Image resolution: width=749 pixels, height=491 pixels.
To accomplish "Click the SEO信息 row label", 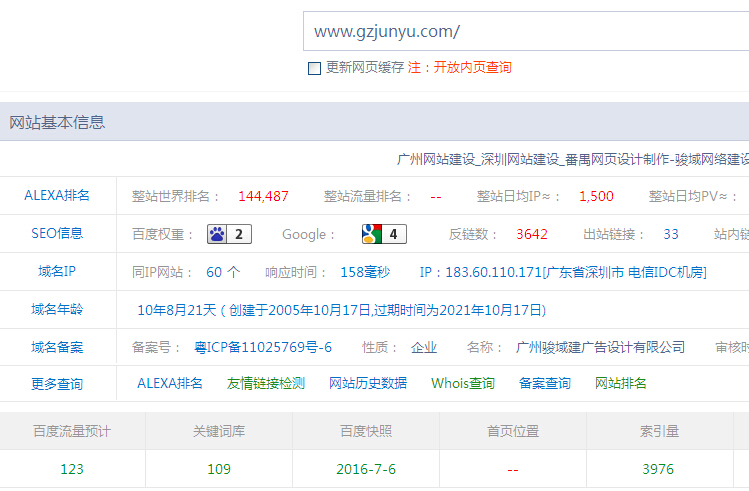I will coord(57,234).
